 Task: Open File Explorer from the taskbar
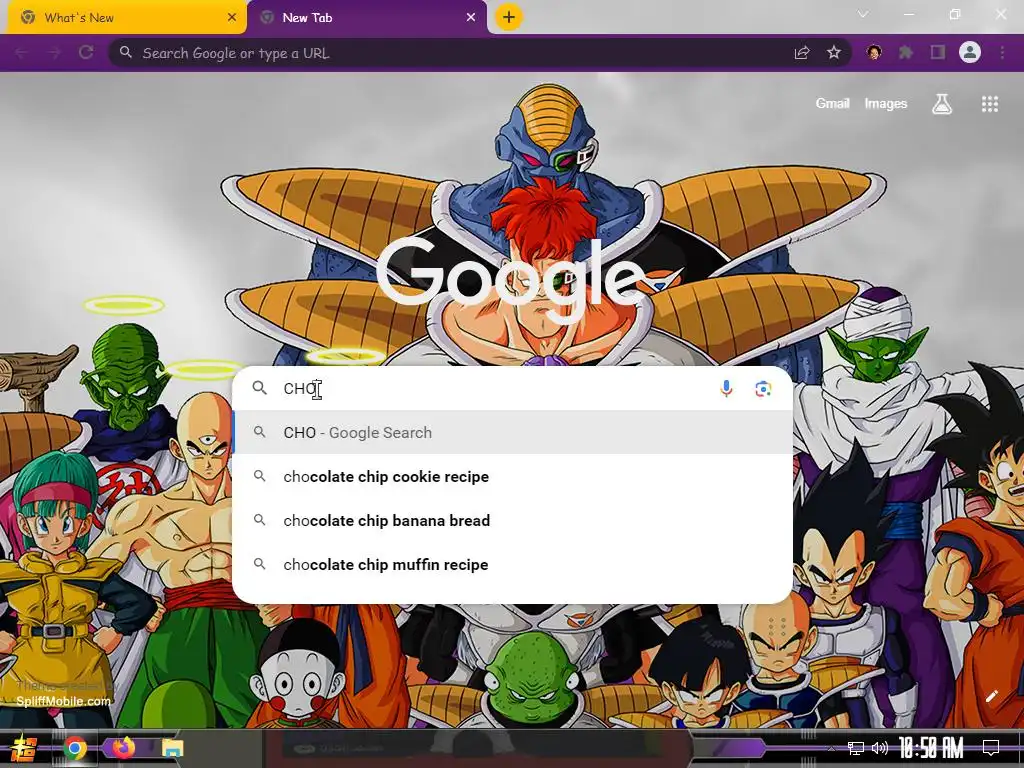[x=172, y=748]
